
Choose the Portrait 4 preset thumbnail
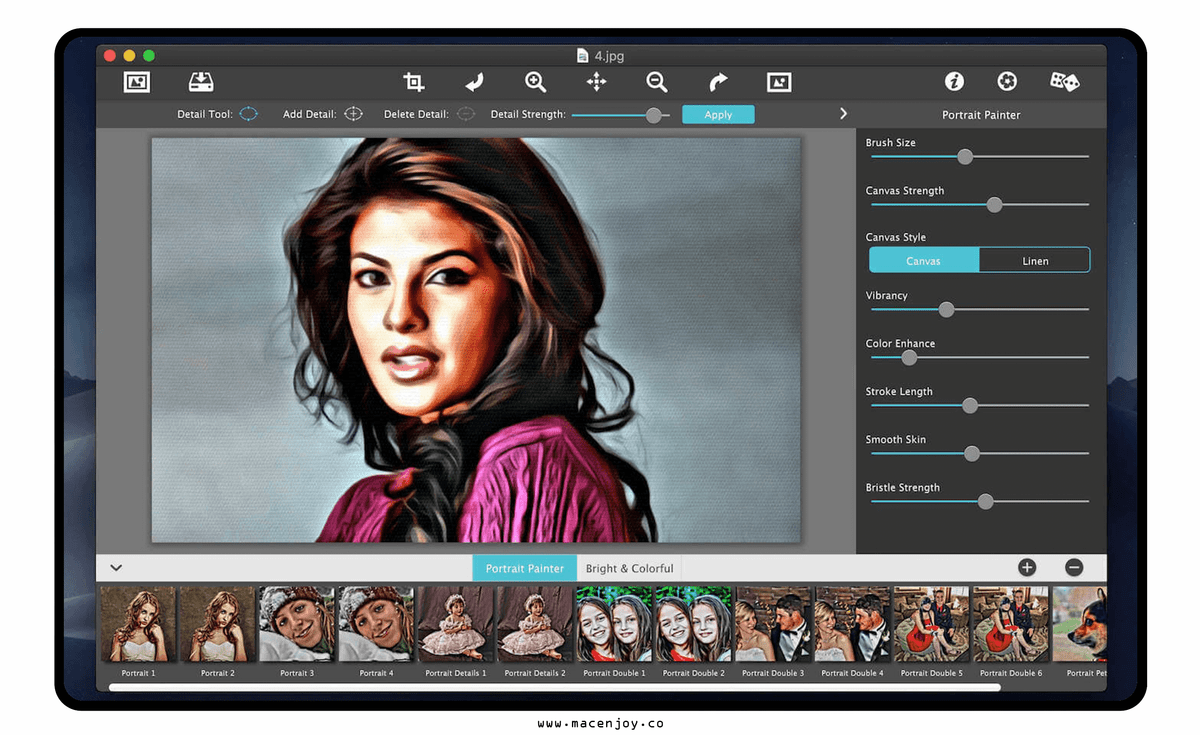376,624
